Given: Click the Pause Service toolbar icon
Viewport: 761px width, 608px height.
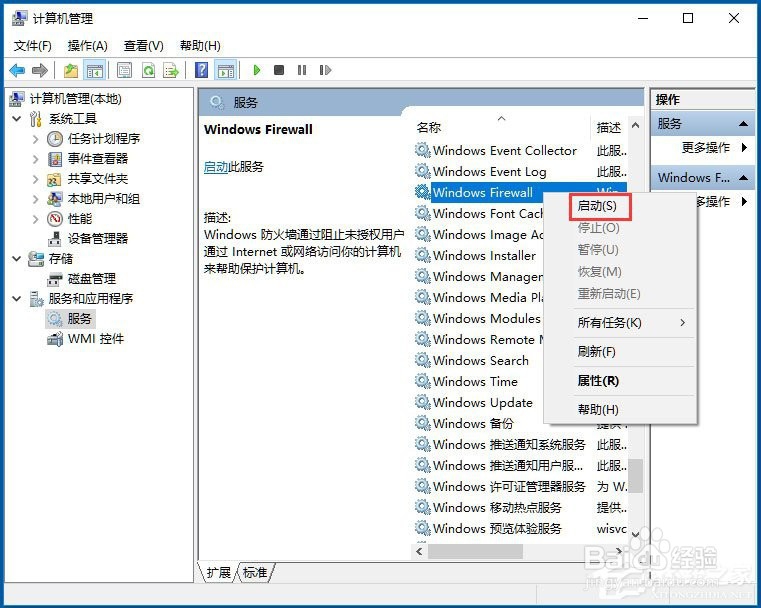Looking at the screenshot, I should click(x=301, y=70).
